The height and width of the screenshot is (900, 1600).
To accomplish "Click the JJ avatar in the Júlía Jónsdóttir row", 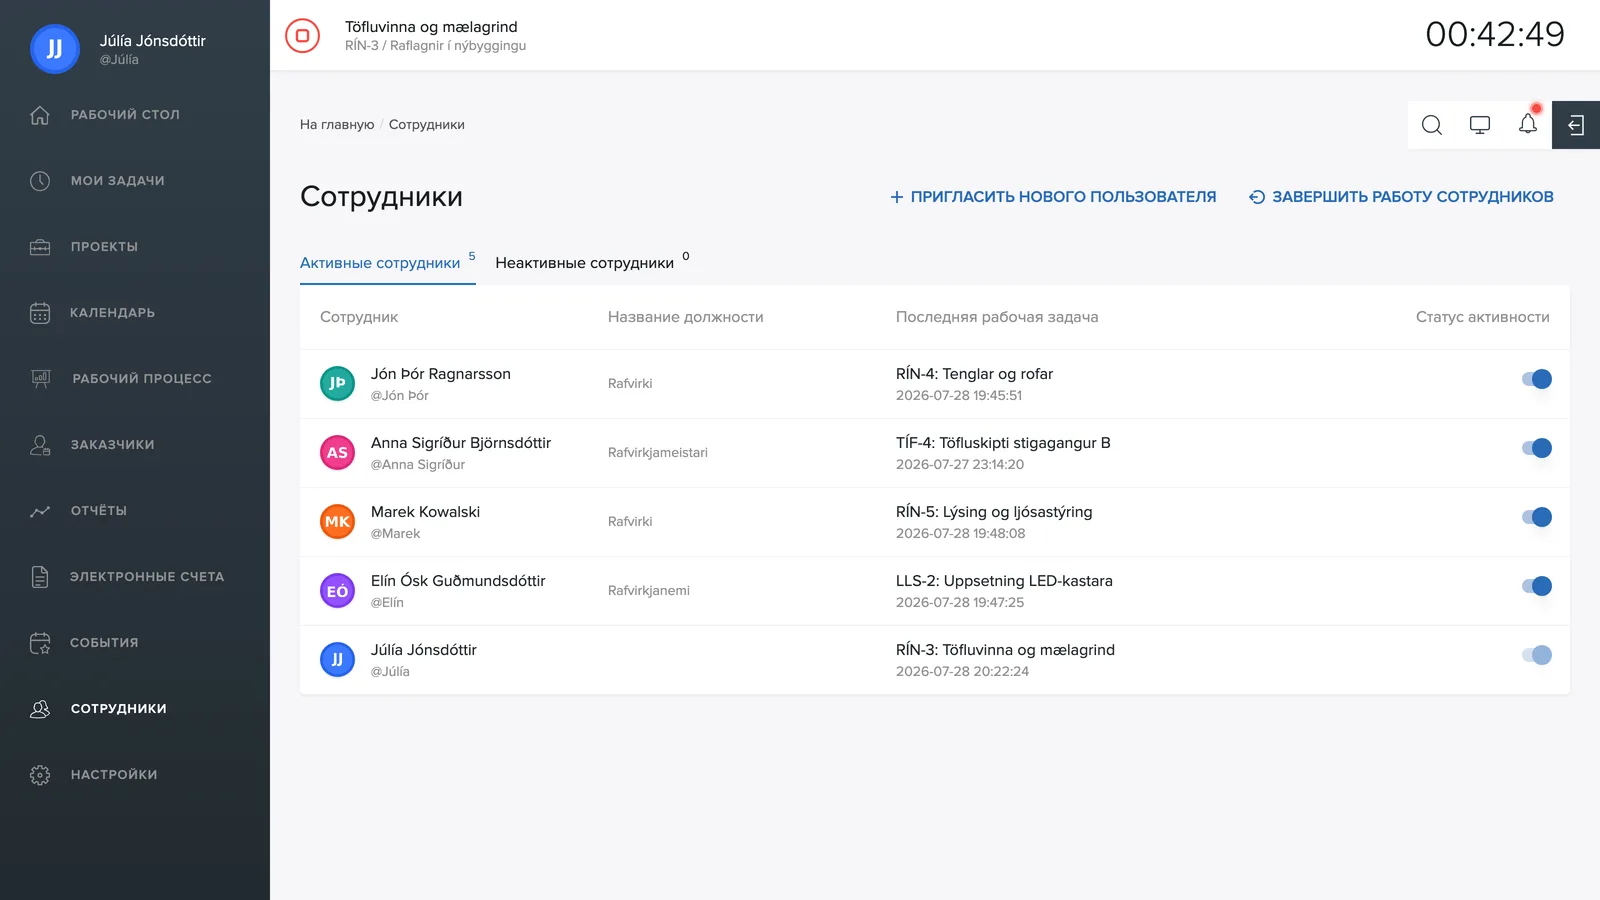I will coord(337,659).
